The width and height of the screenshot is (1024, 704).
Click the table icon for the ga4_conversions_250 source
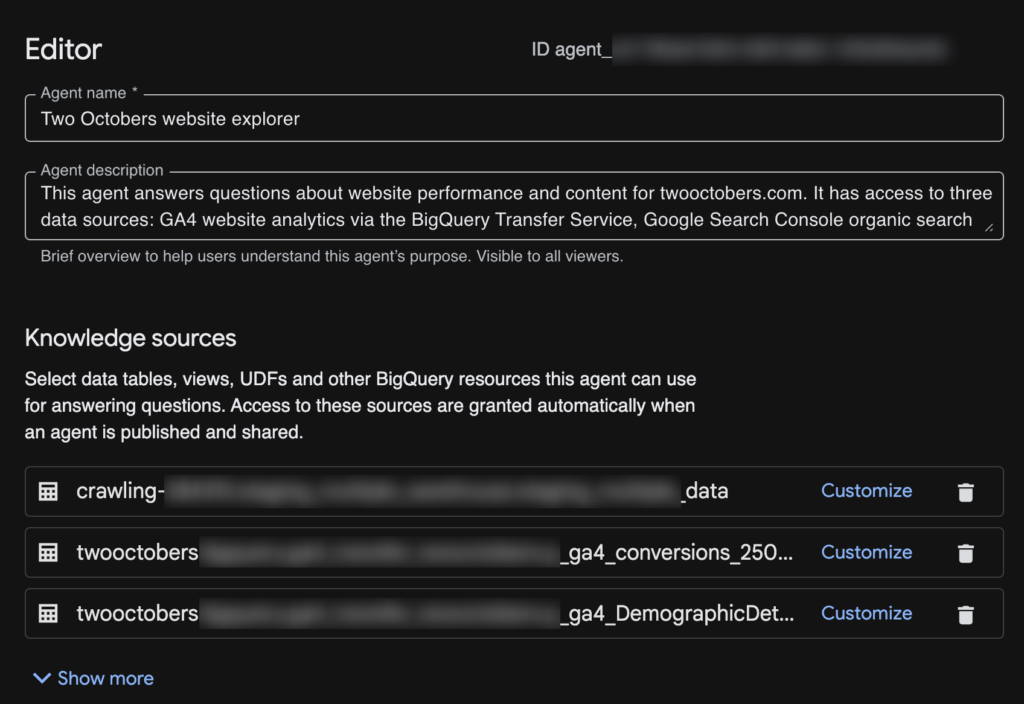click(47, 552)
